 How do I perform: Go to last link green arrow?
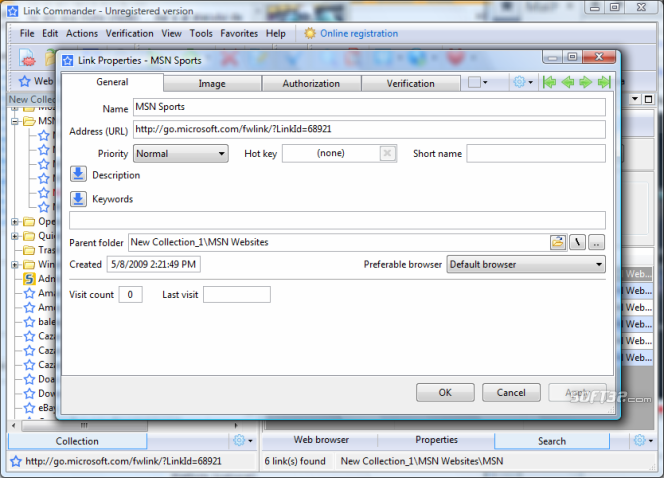click(604, 82)
